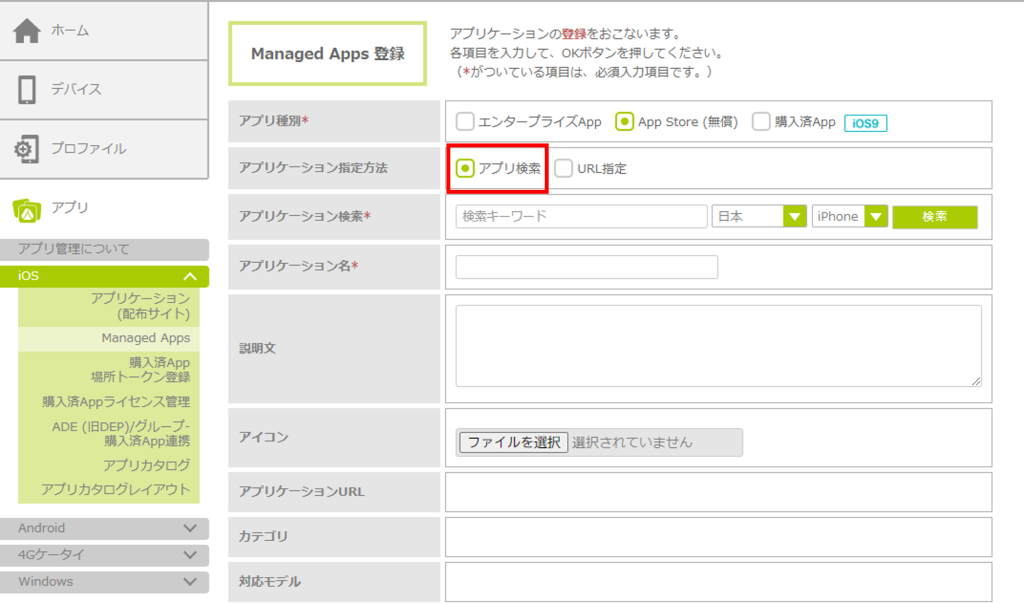The image size is (1024, 603).
Task: Click the ファイルを選択 button
Action: pos(513,442)
